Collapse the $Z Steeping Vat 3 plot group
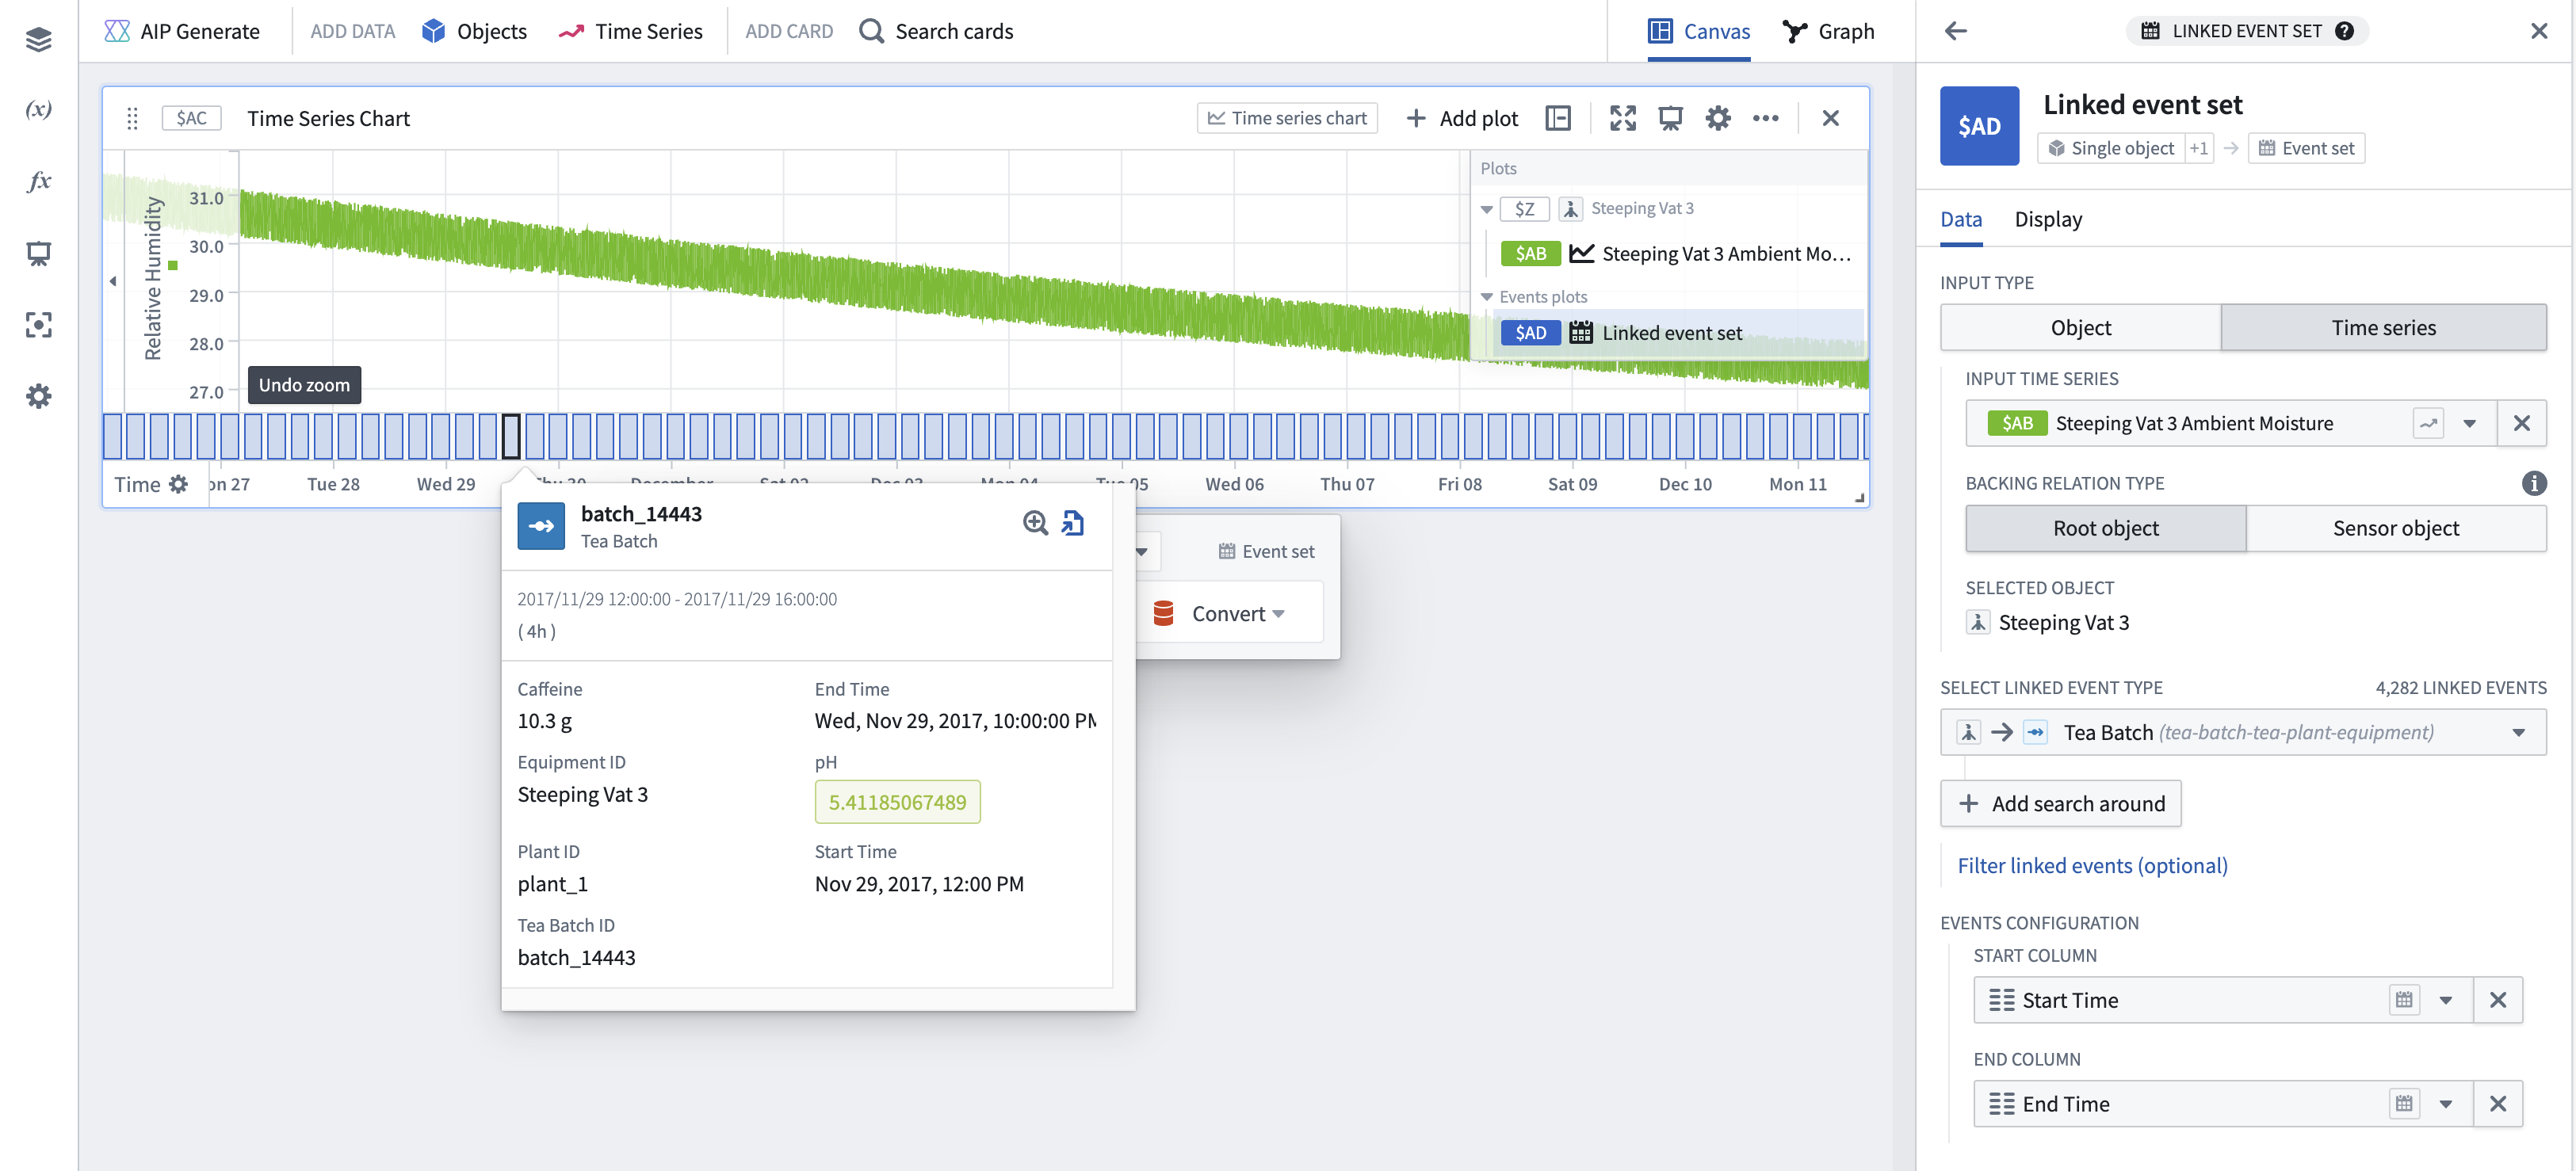Image resolution: width=2576 pixels, height=1171 pixels. 1486,209
